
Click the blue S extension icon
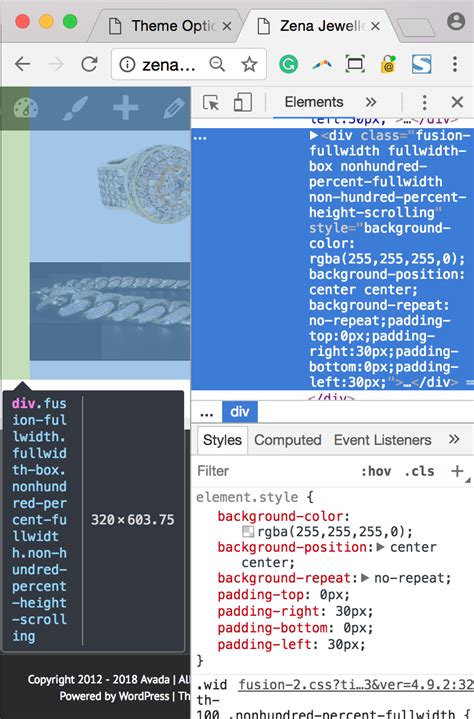pos(421,64)
